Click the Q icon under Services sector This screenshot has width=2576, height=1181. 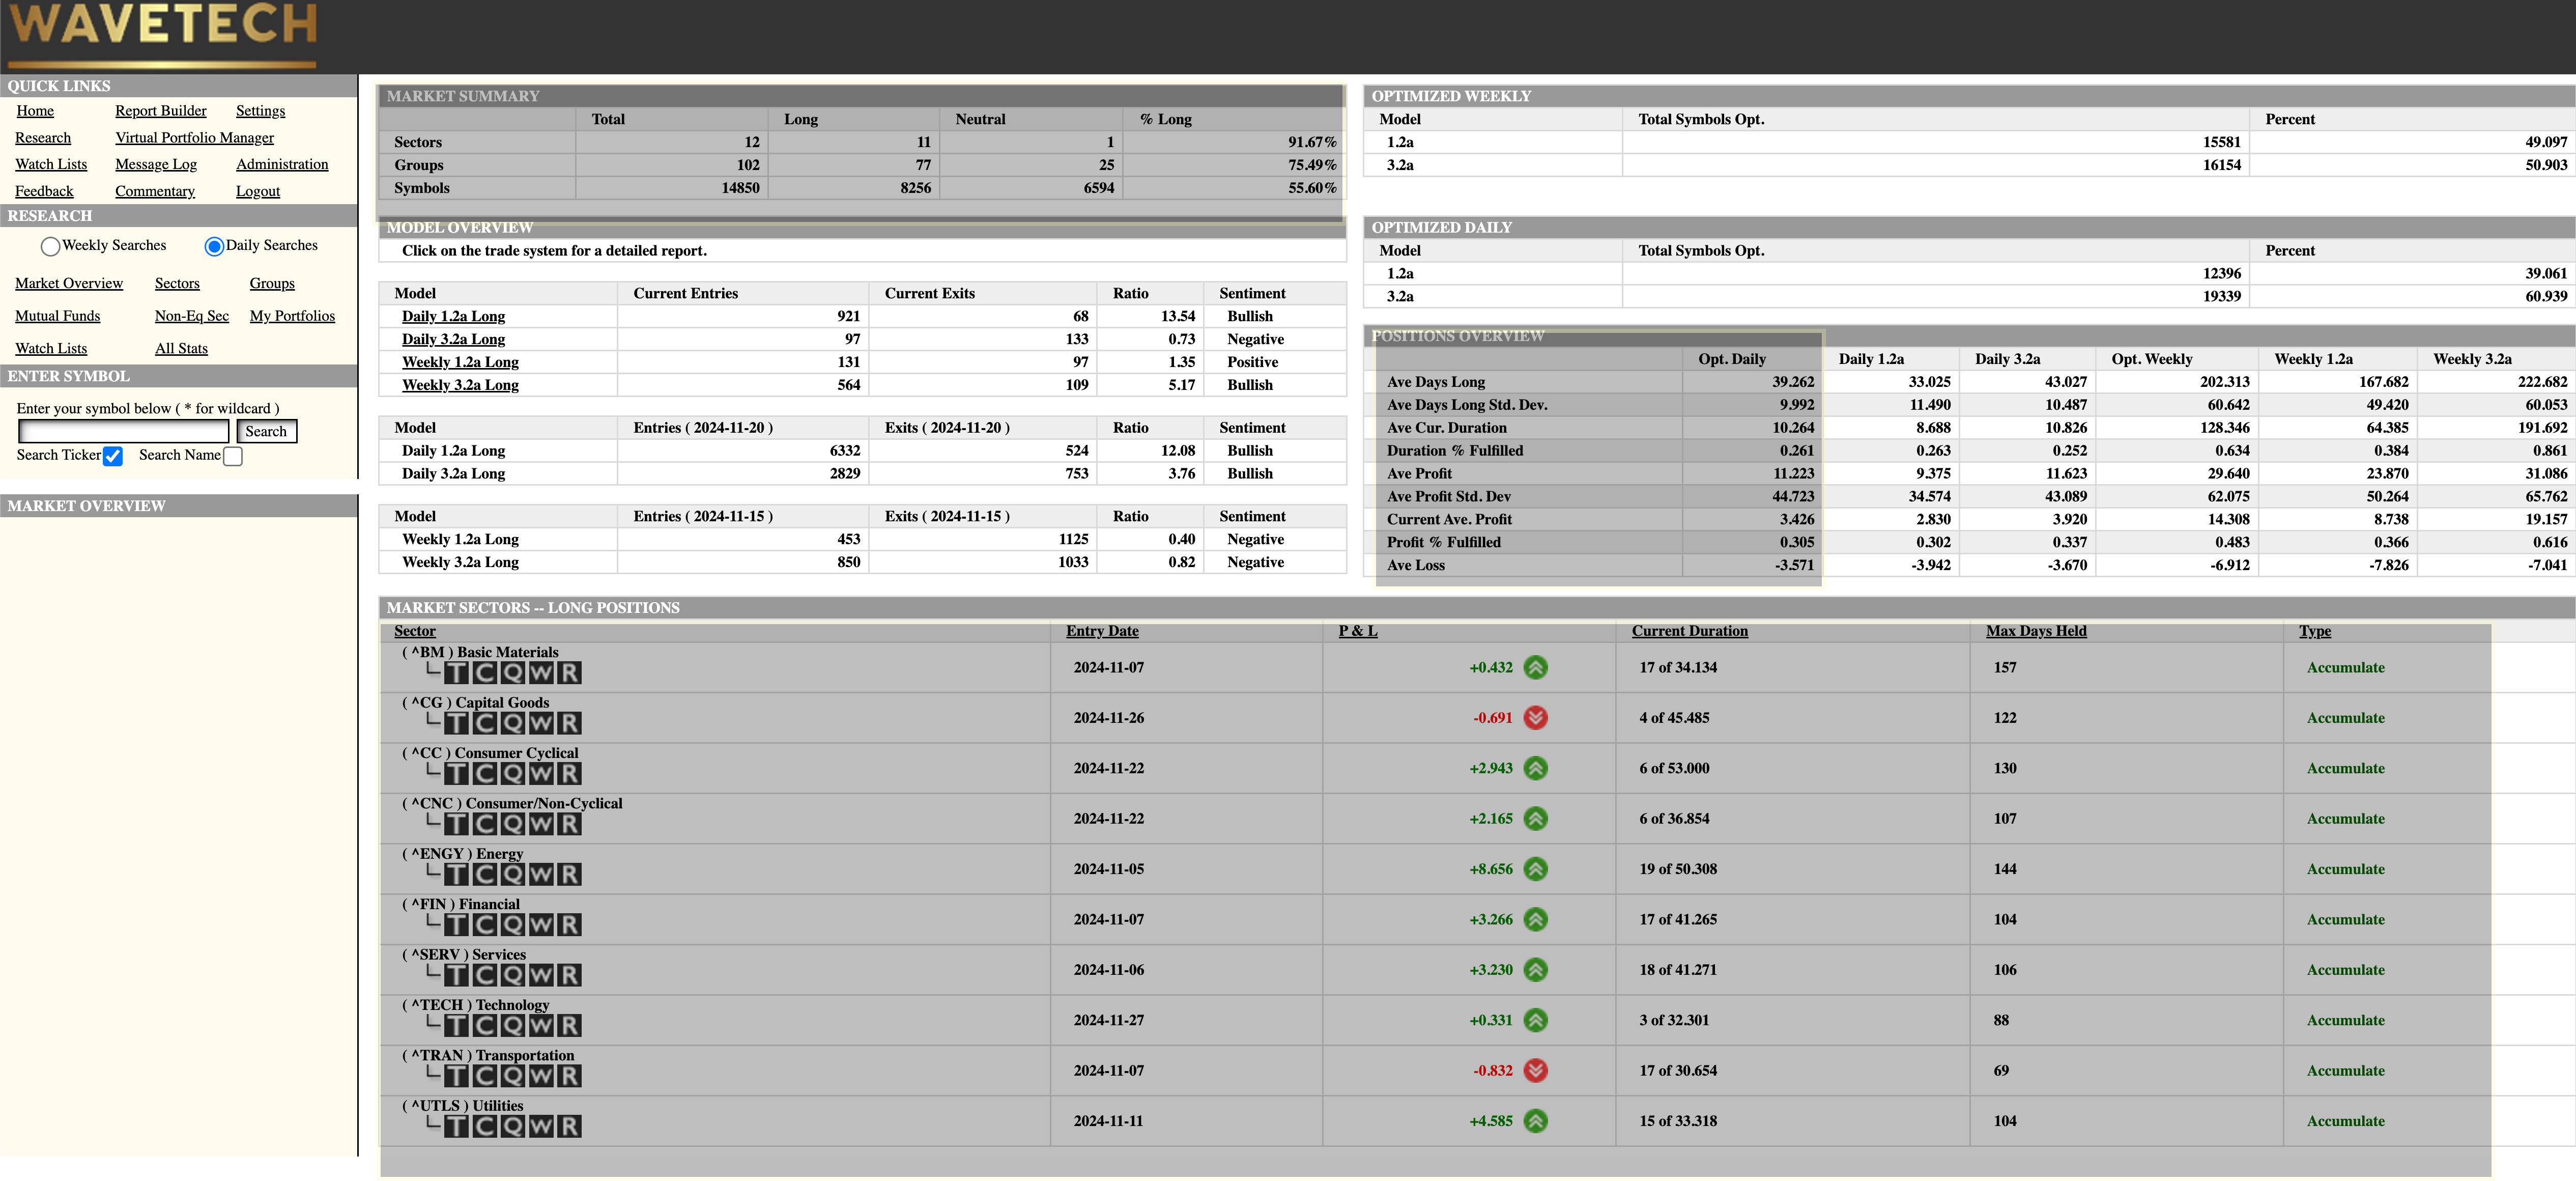pyautogui.click(x=512, y=975)
